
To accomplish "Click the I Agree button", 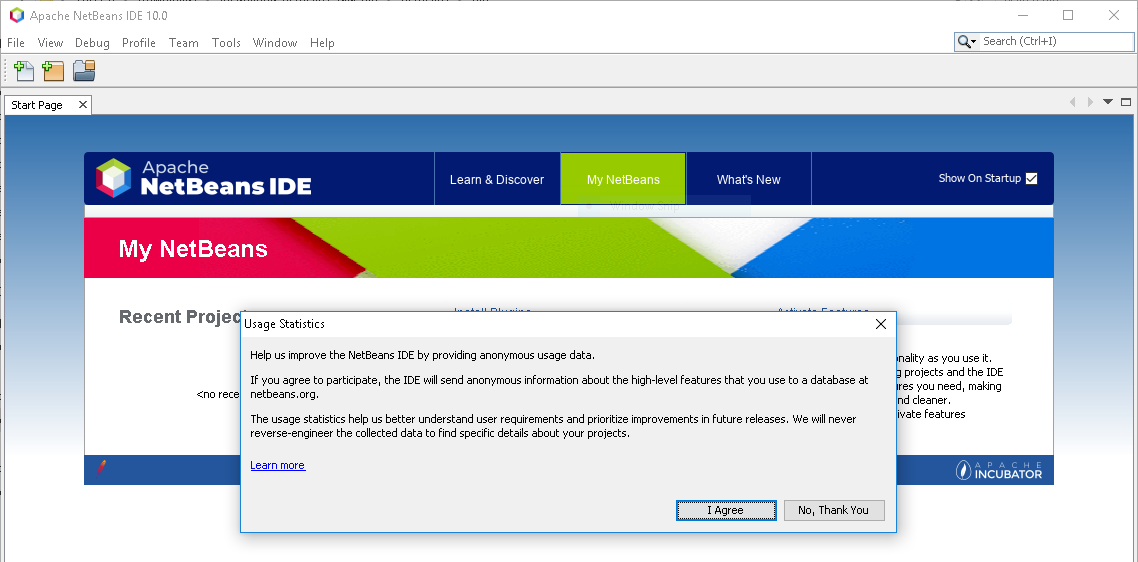I will point(726,510).
